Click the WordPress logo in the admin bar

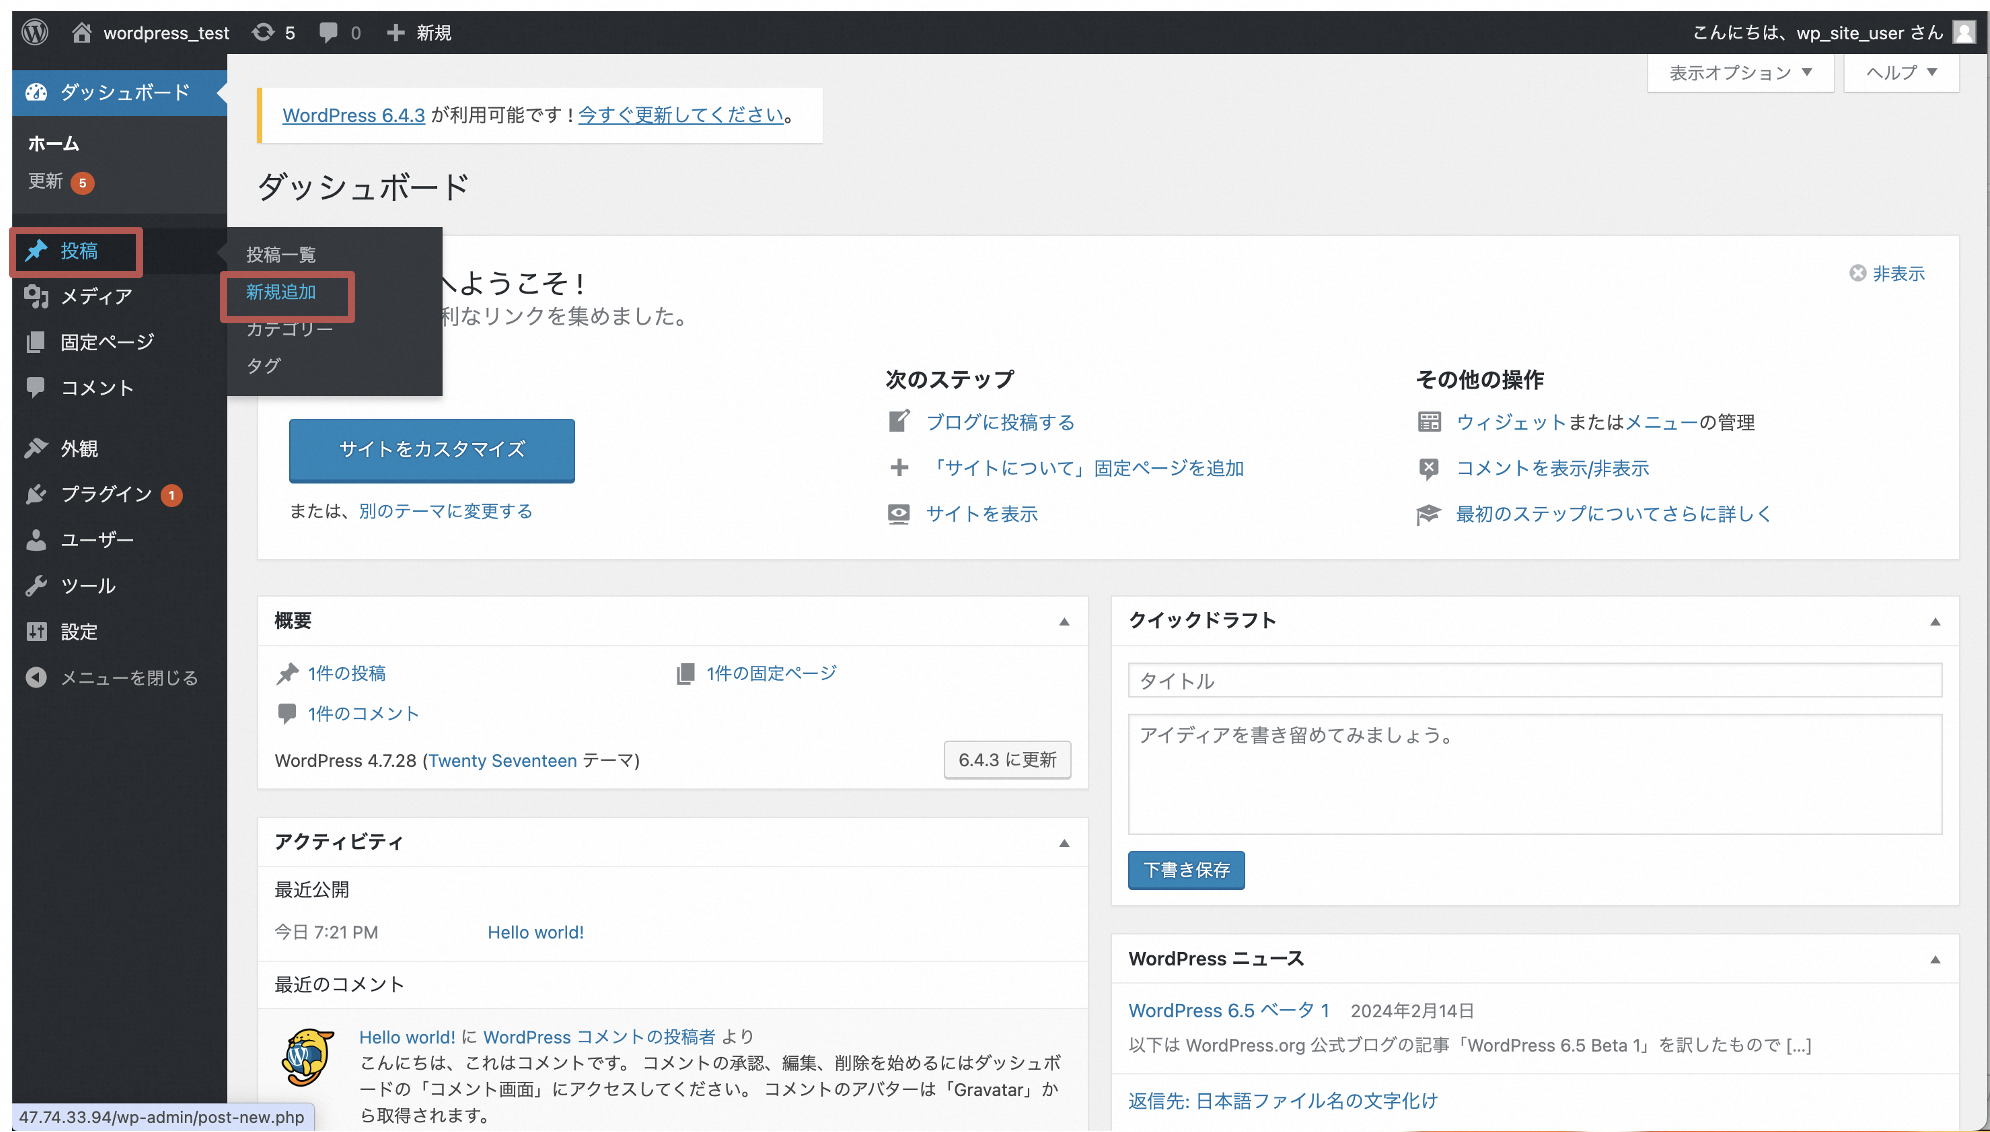(33, 31)
